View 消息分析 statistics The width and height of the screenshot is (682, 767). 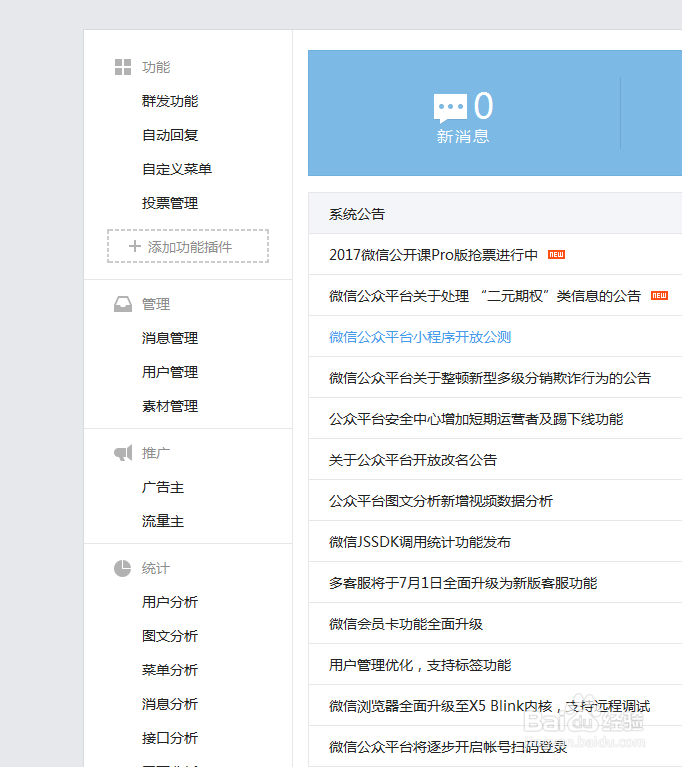[x=170, y=704]
